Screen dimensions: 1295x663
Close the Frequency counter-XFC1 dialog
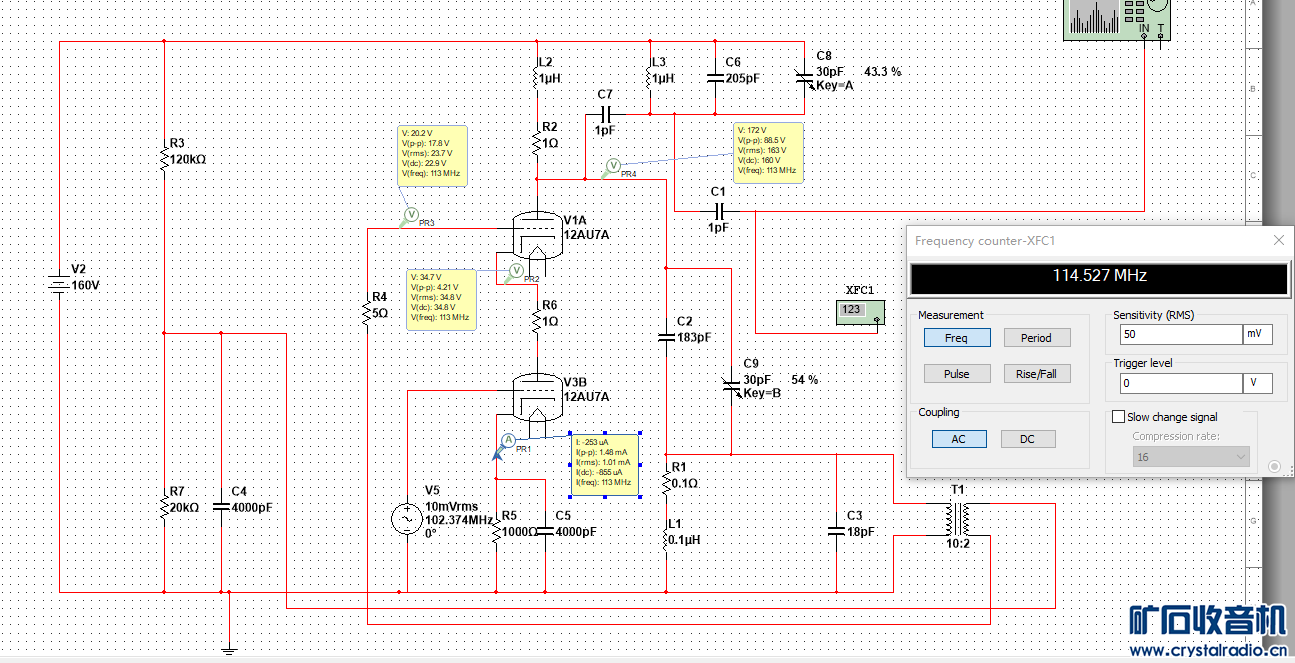click(1278, 241)
